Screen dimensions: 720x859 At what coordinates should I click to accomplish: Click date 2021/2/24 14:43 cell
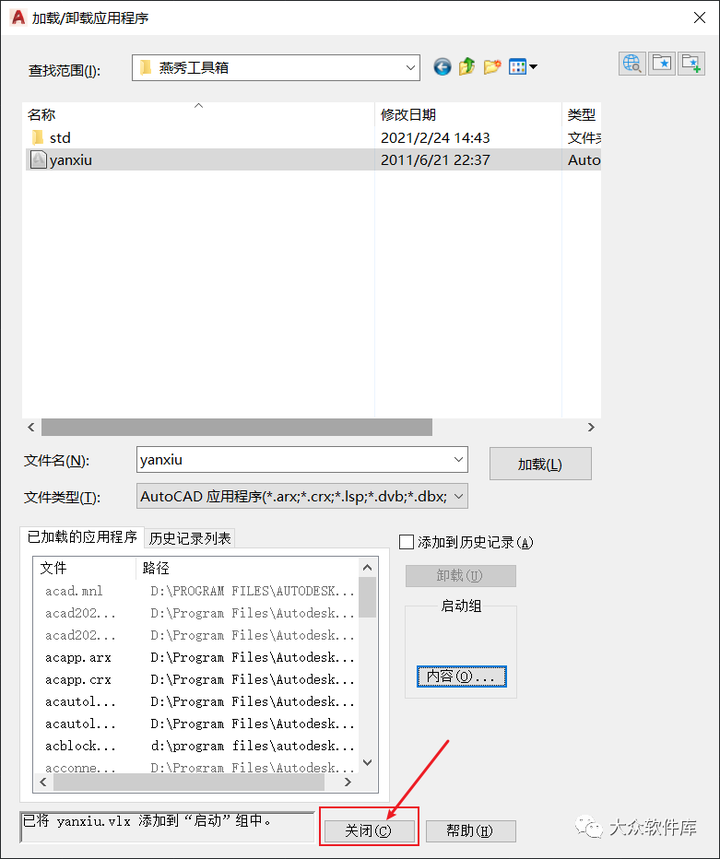[x=435, y=138]
